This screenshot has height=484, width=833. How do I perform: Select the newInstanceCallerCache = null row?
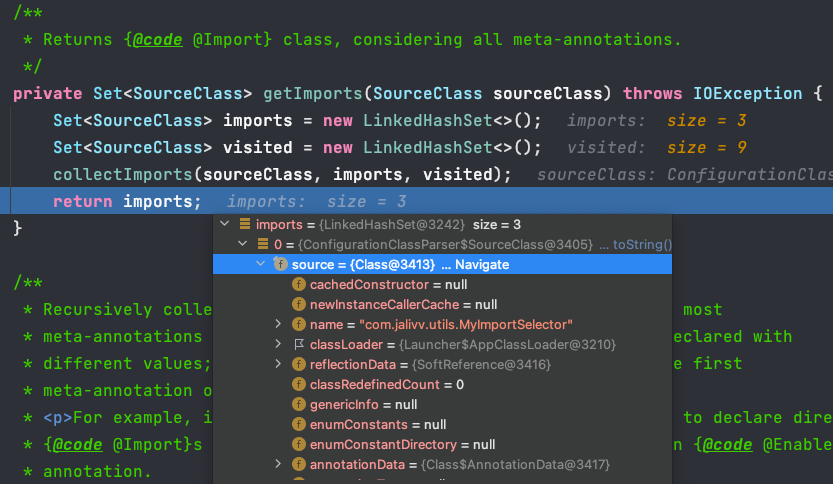click(443, 304)
